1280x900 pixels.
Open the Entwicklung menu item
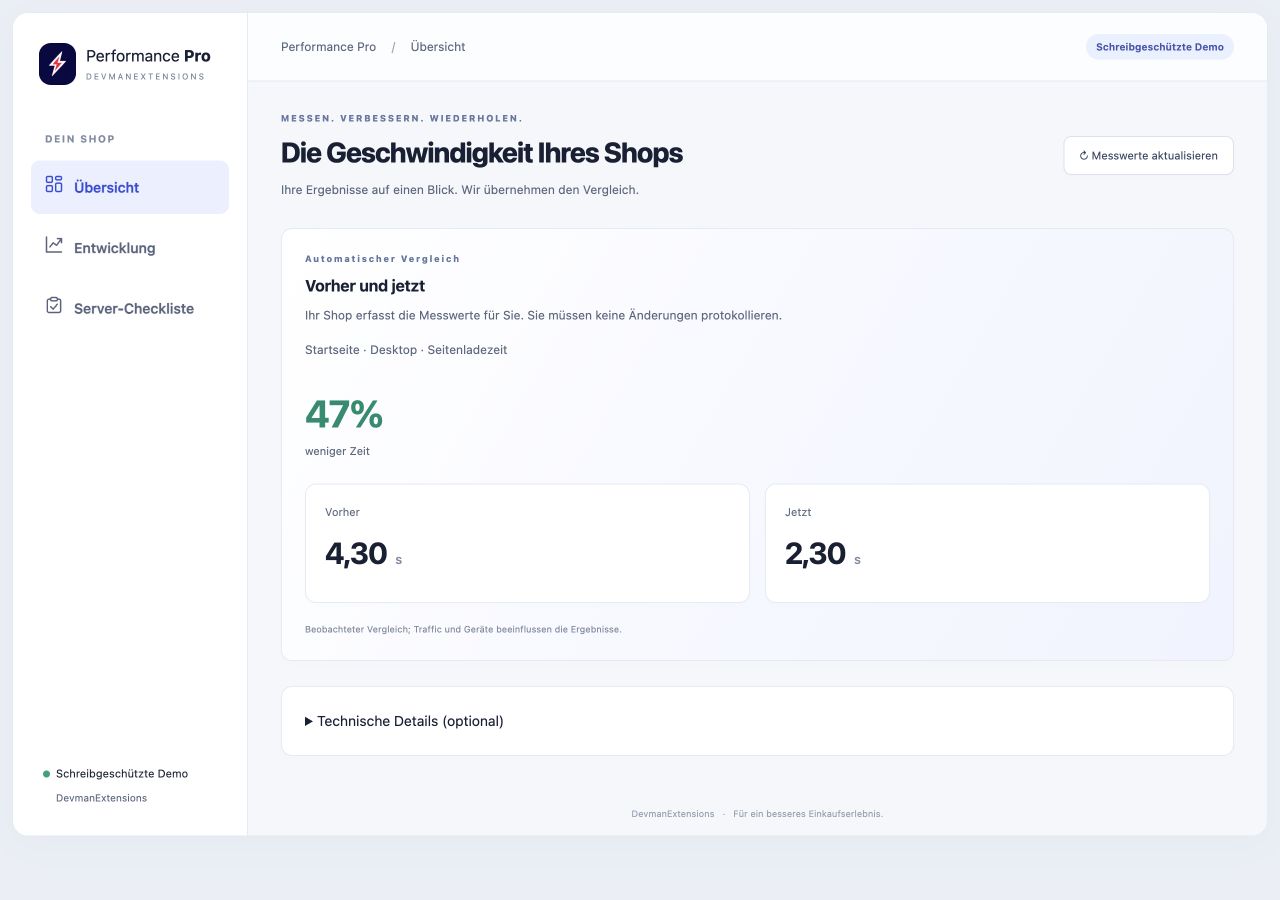coord(130,247)
